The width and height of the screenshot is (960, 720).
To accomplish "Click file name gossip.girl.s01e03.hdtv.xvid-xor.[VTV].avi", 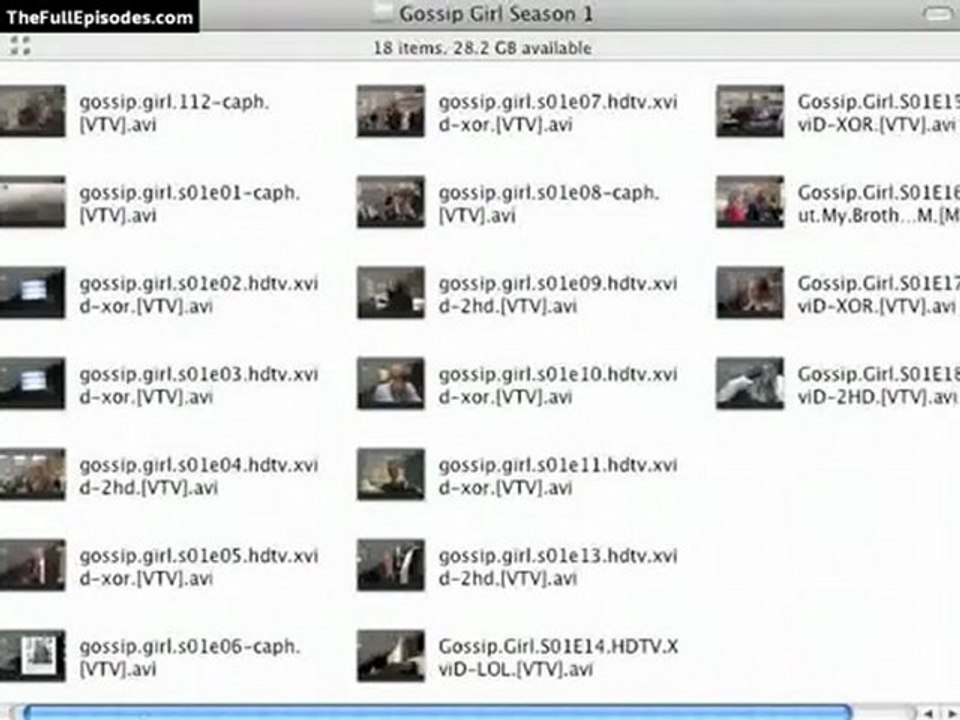I will (x=199, y=385).
